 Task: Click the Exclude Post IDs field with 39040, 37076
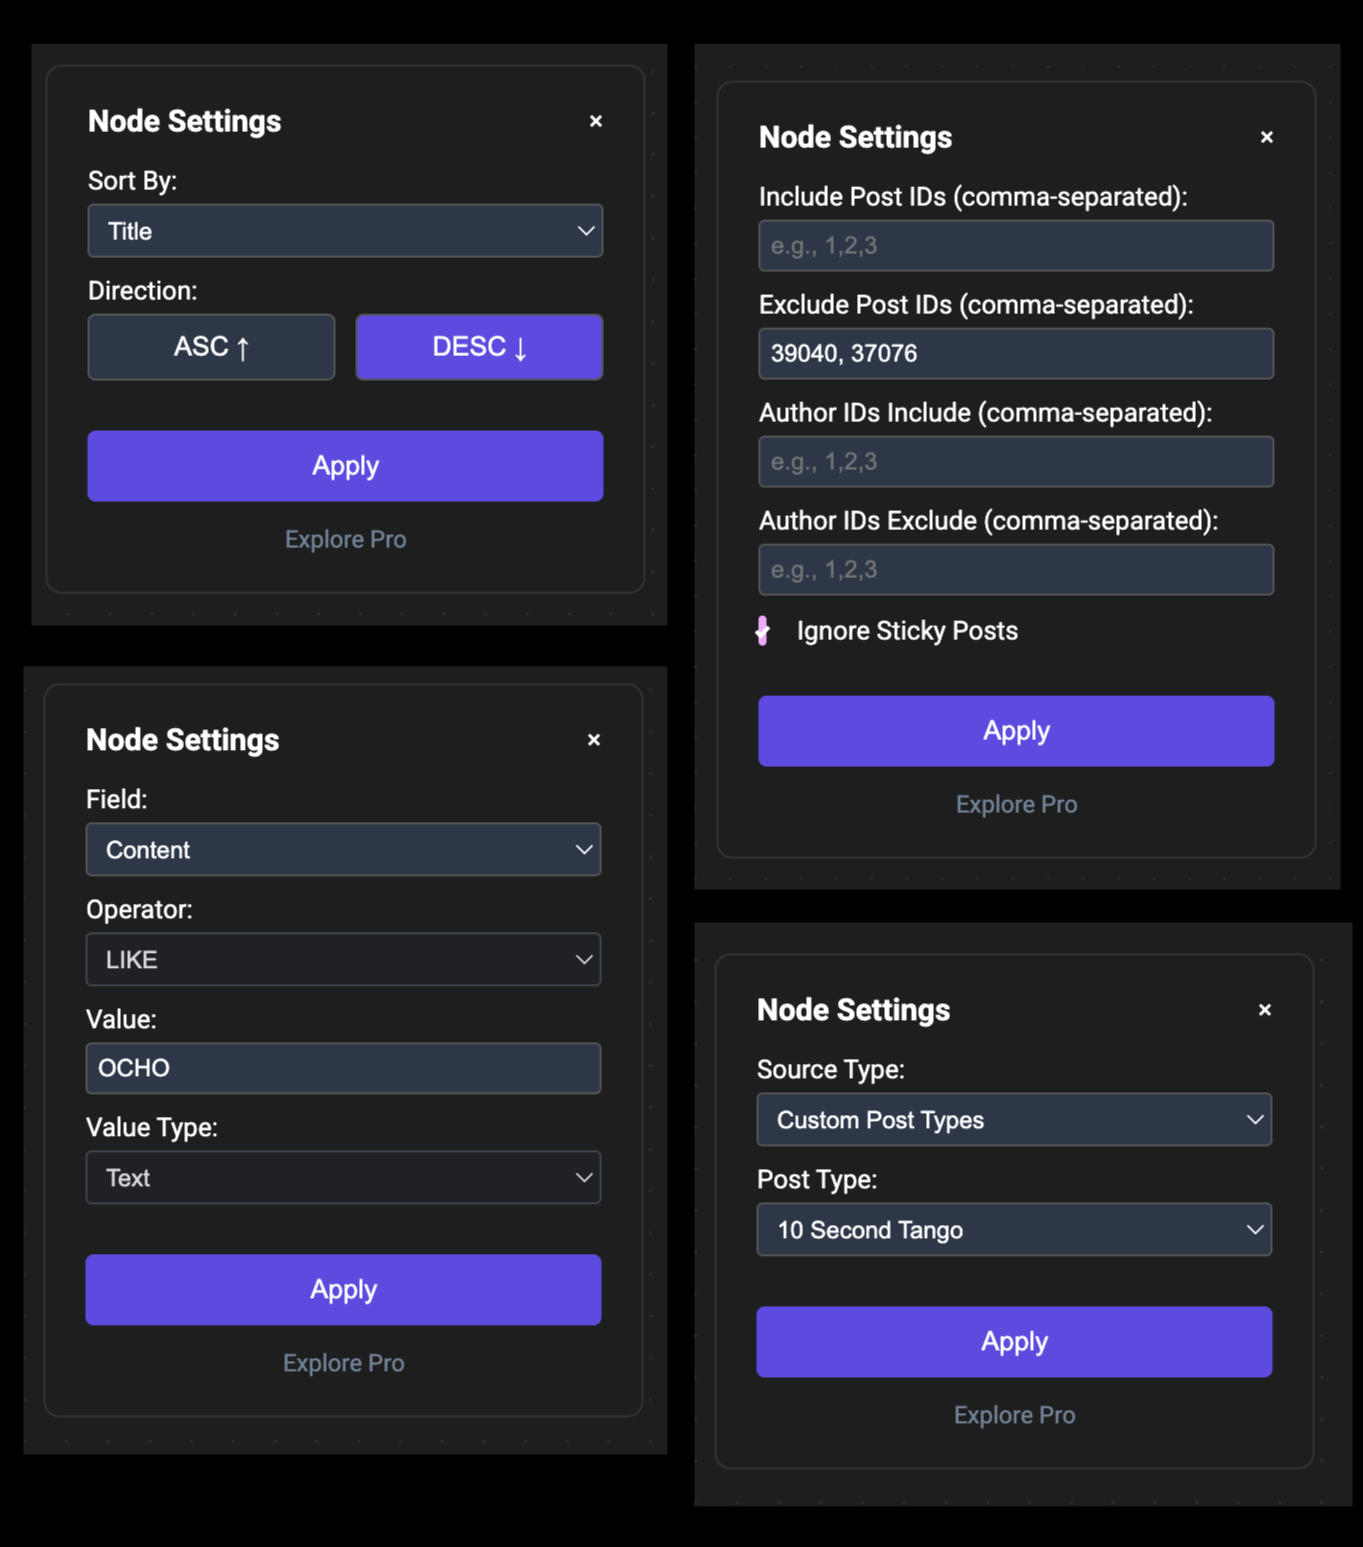1016,354
